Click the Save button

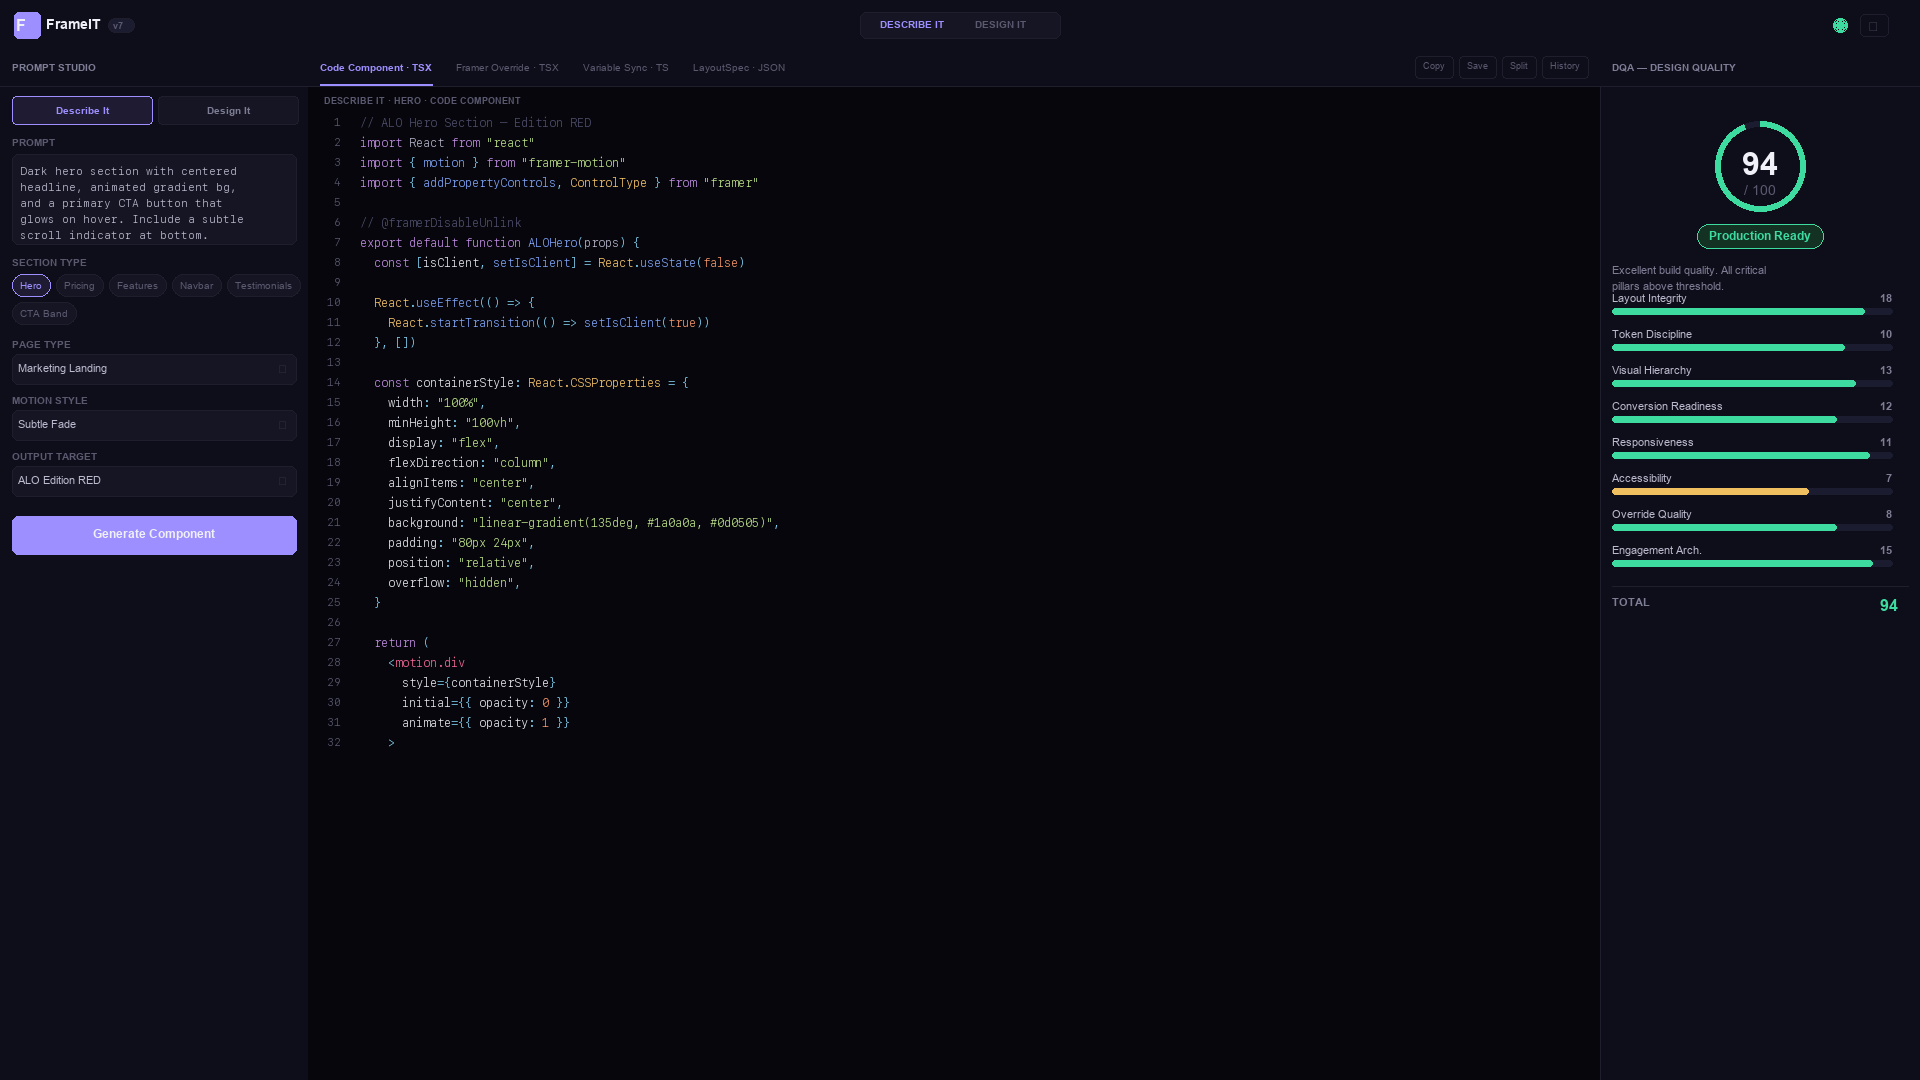(1477, 67)
